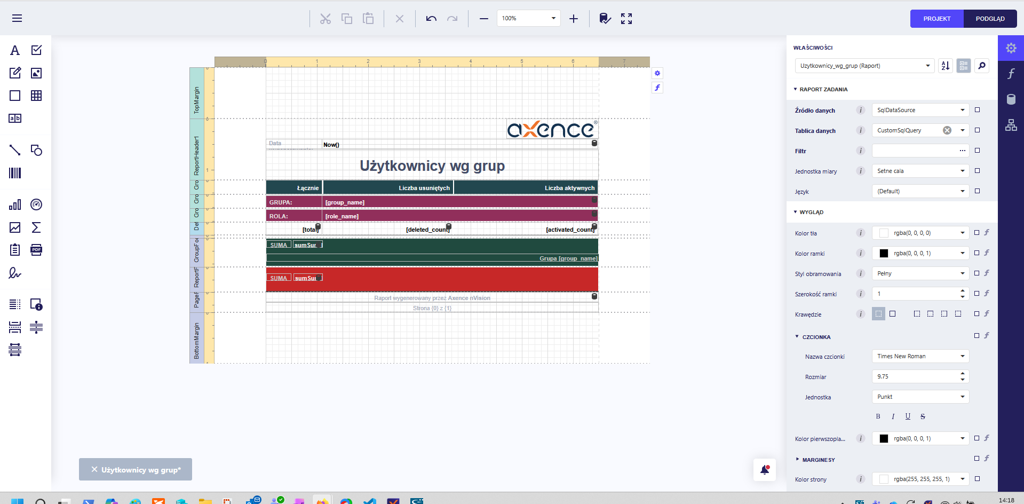Switch to the PODGLĄD tab

(x=990, y=19)
